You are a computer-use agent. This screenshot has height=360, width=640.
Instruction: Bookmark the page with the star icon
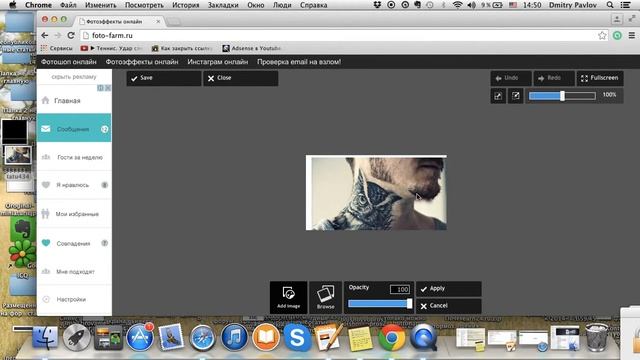click(602, 36)
